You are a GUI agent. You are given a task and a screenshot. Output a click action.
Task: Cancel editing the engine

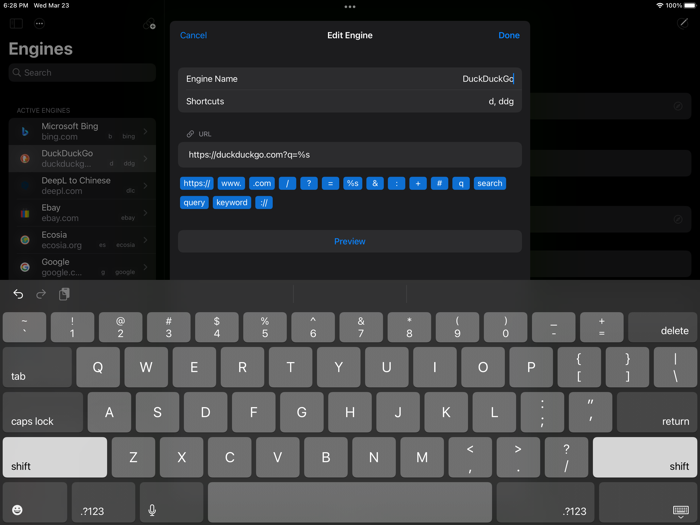tap(193, 35)
